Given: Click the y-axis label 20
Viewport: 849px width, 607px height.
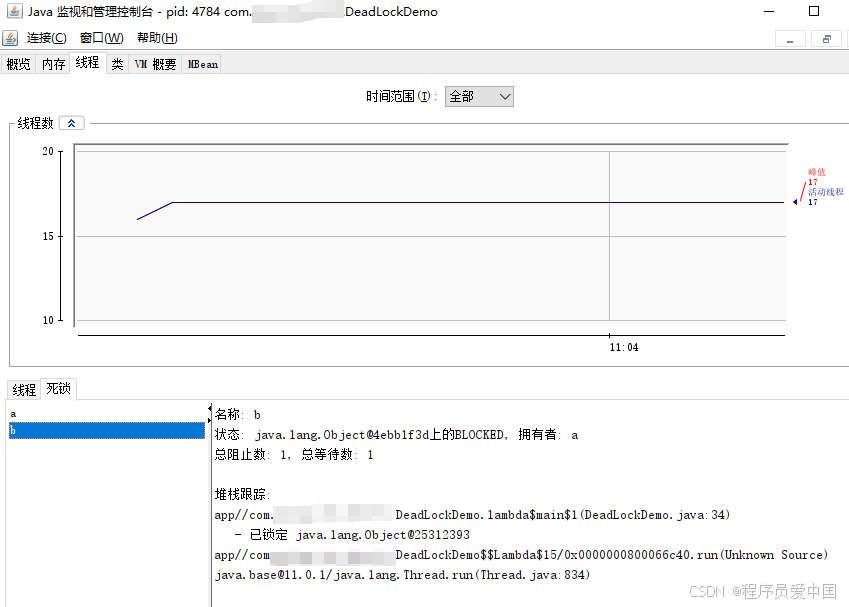Looking at the screenshot, I should (x=48, y=152).
